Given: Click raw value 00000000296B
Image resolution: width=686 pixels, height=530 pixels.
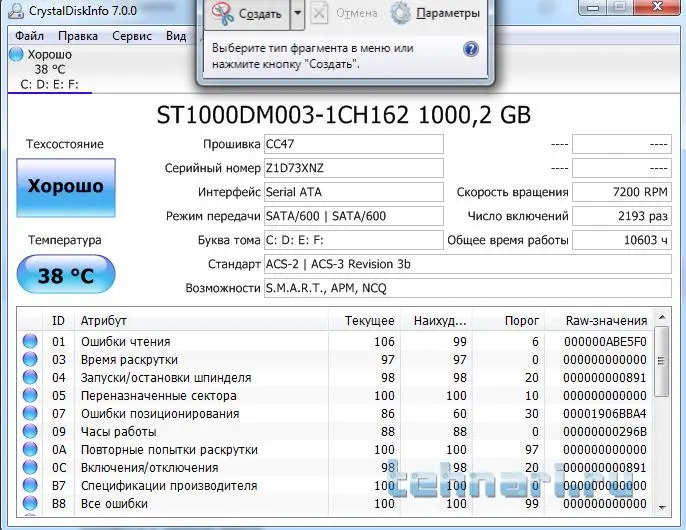Looking at the screenshot, I should coord(605,431).
